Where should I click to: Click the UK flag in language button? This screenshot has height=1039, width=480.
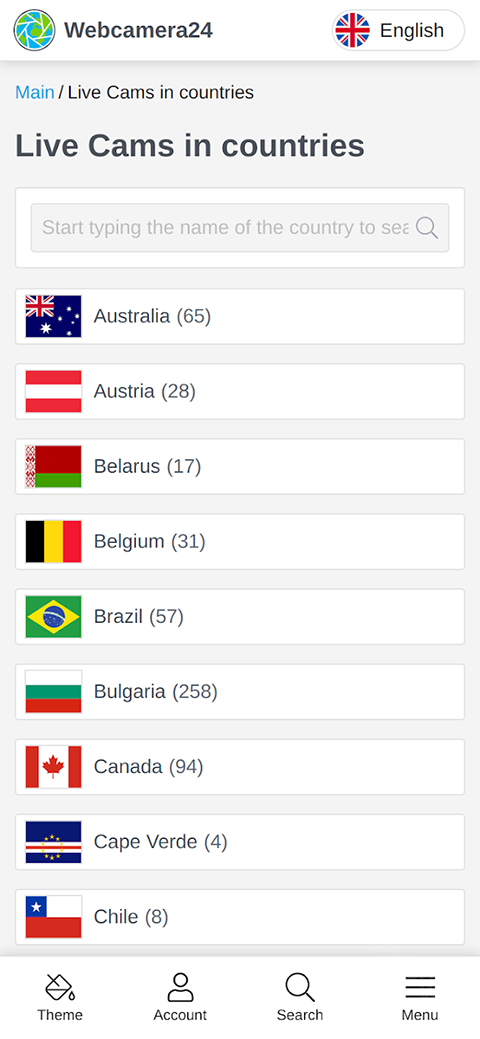coord(353,30)
